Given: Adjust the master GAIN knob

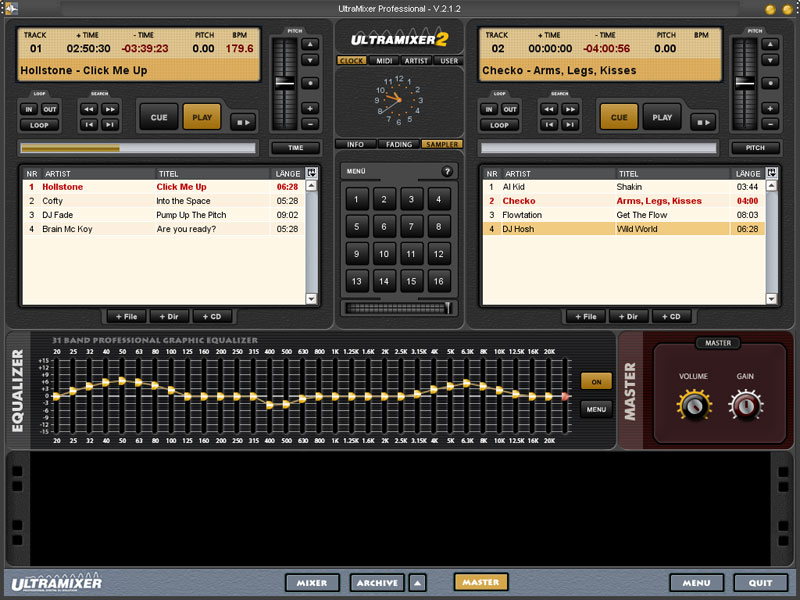Looking at the screenshot, I should [x=745, y=406].
